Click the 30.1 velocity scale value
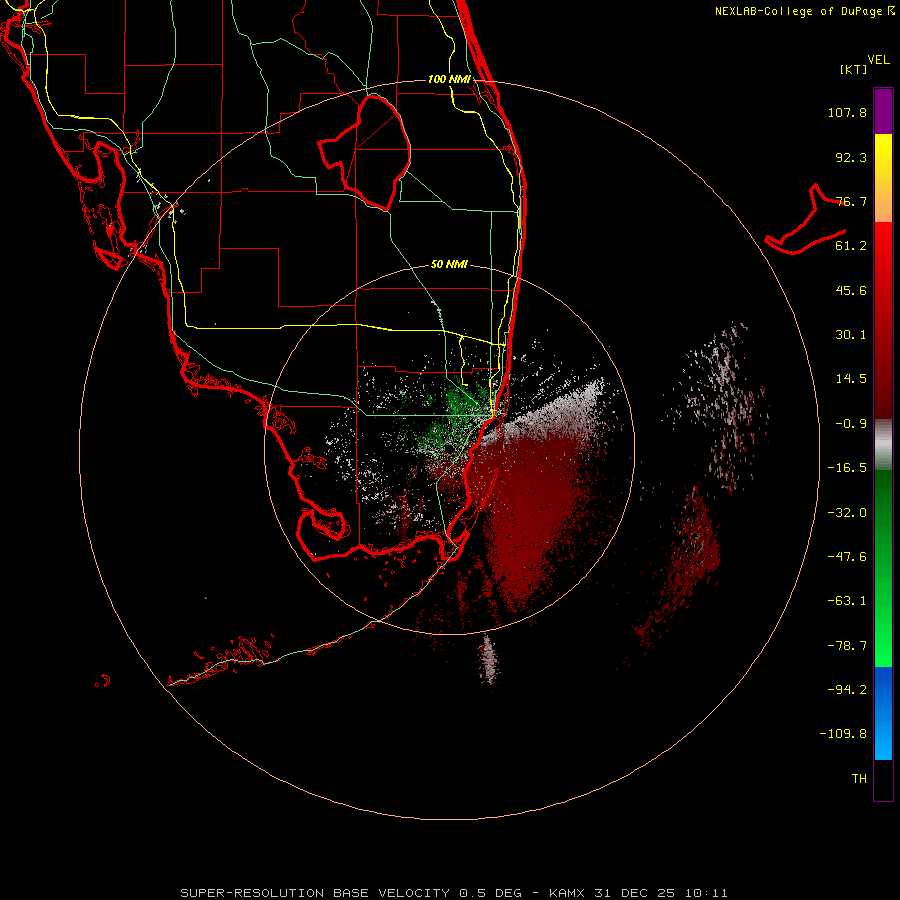This screenshot has height=900, width=900. tap(851, 335)
